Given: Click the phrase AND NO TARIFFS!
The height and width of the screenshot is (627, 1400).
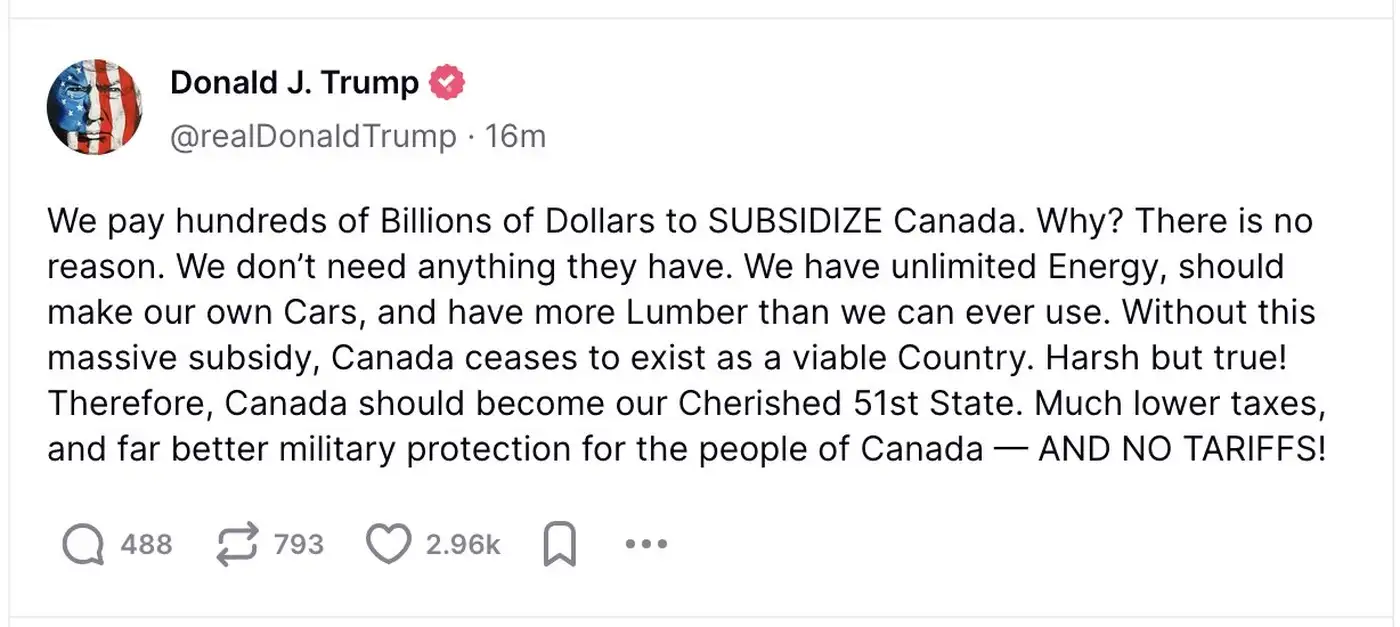Looking at the screenshot, I should coord(1182,449).
